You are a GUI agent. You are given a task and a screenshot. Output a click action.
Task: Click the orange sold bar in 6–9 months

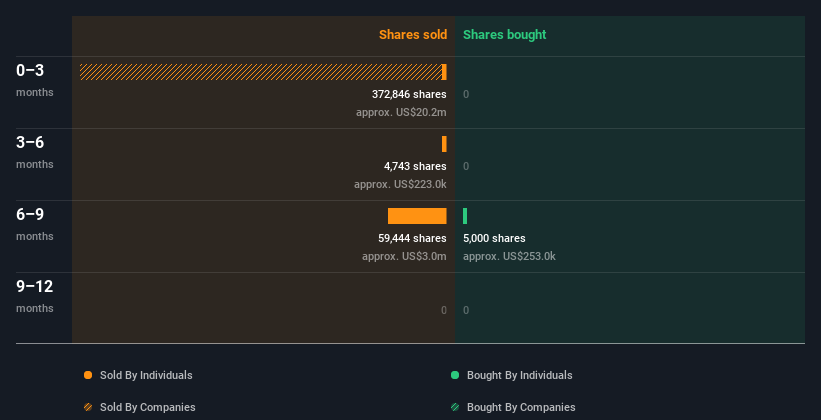(x=417, y=216)
